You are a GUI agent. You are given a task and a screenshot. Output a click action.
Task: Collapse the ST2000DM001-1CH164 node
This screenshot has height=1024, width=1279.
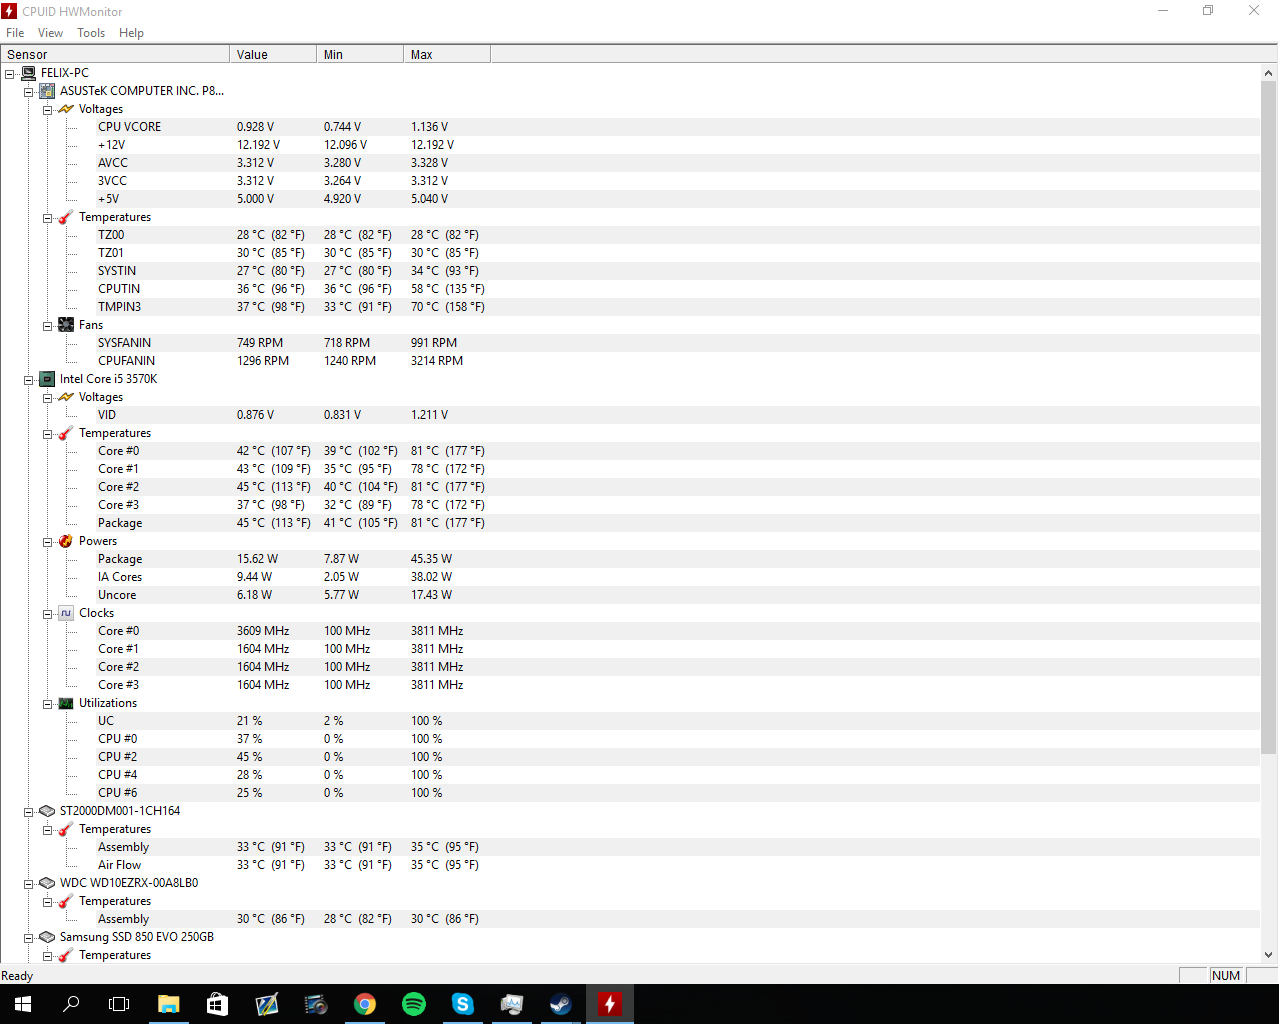click(x=29, y=812)
